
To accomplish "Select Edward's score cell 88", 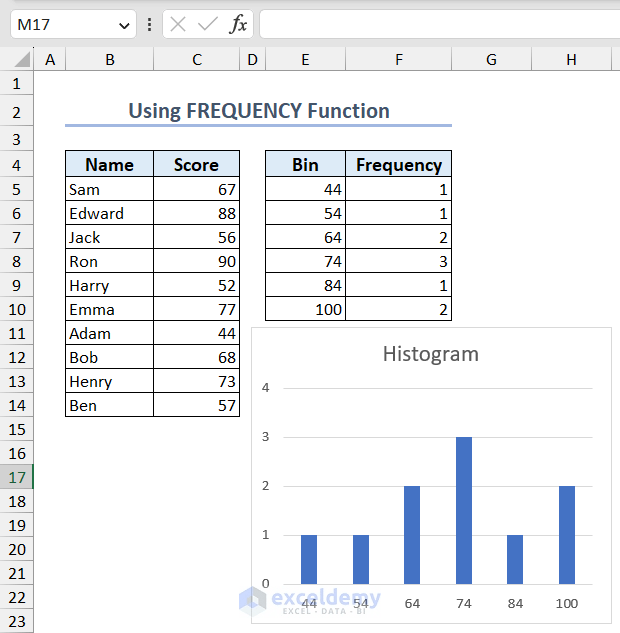I will click(197, 213).
